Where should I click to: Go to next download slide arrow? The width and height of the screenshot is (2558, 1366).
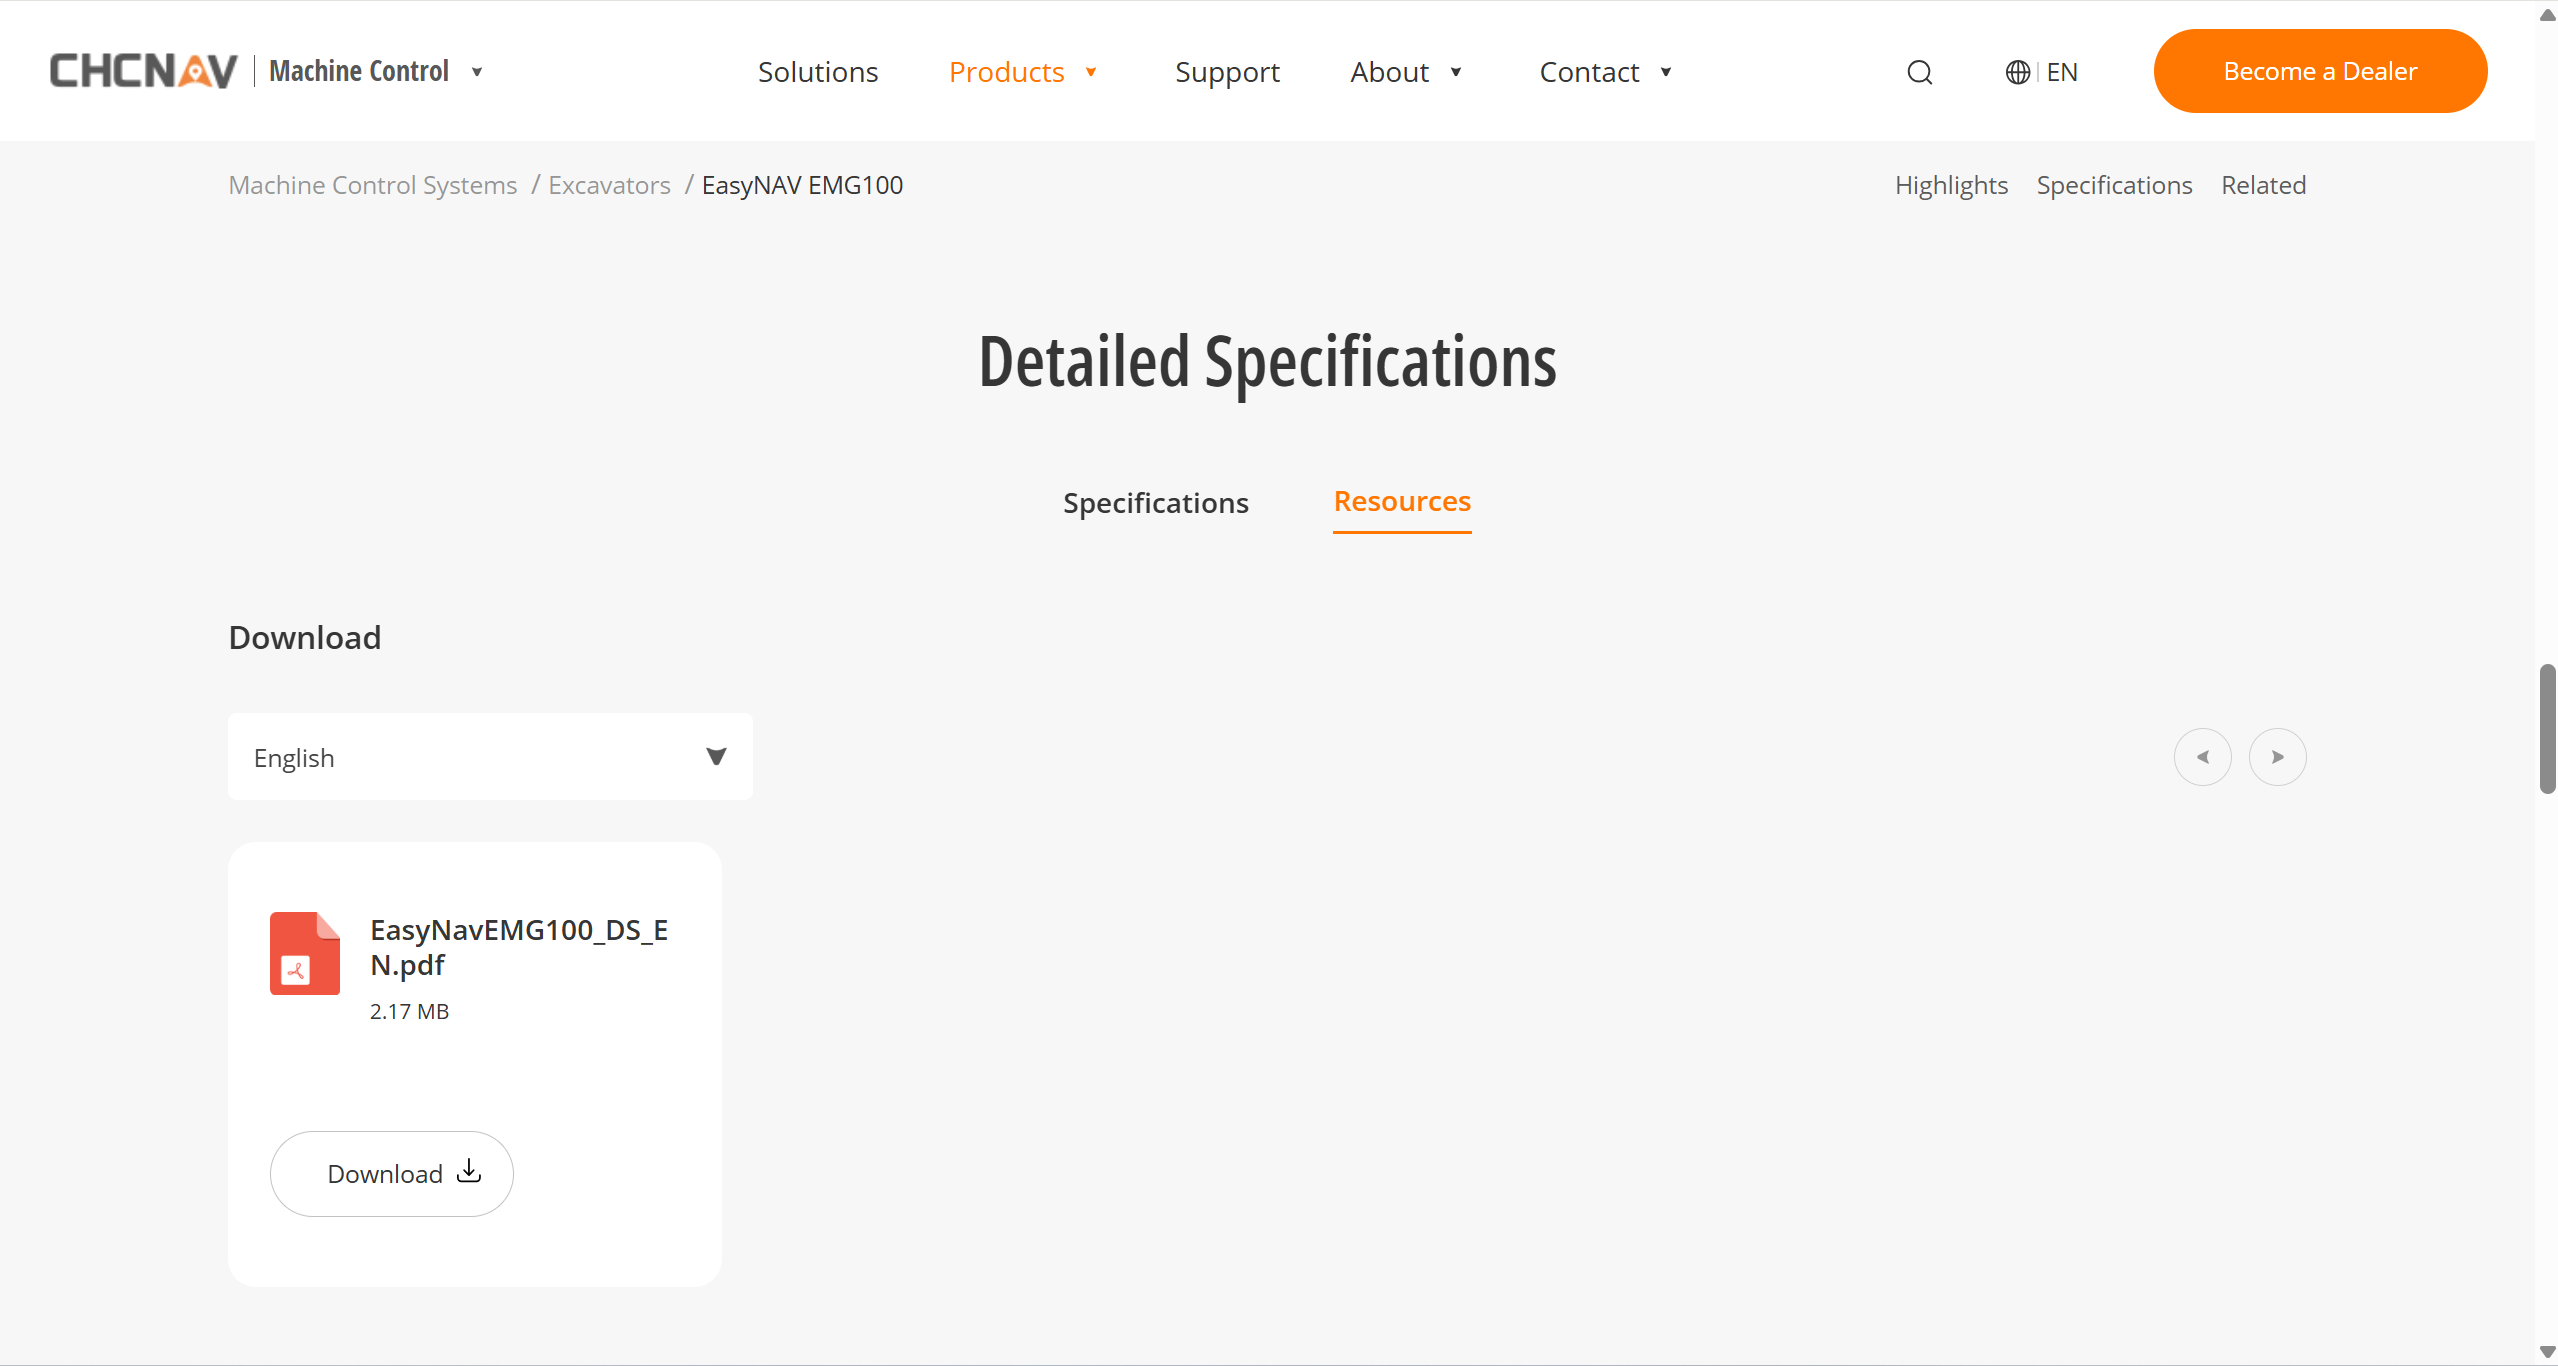pos(2278,757)
